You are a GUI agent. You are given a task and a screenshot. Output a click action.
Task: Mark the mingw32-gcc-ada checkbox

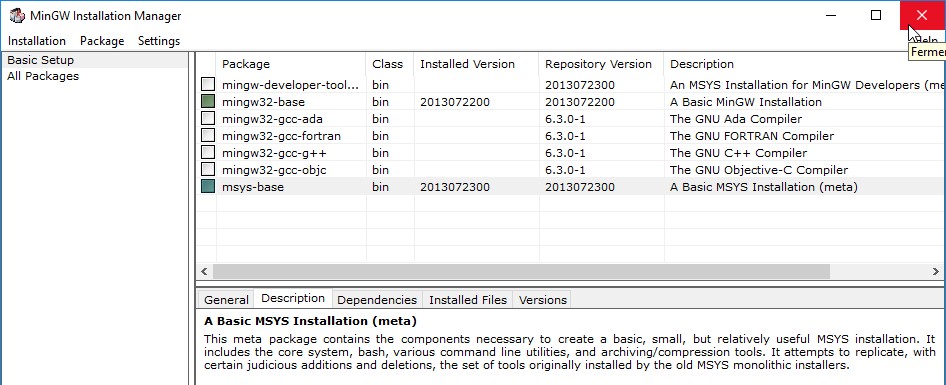208,118
